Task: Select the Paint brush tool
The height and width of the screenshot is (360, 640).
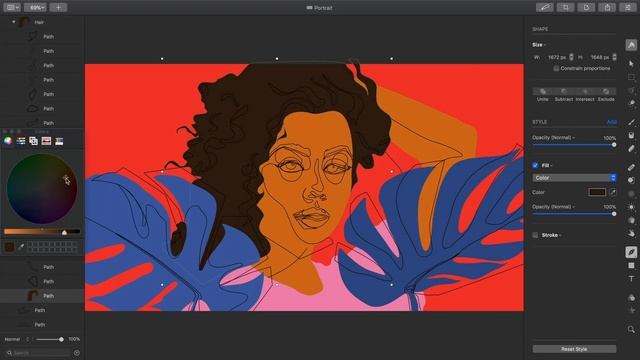Action: click(x=631, y=122)
